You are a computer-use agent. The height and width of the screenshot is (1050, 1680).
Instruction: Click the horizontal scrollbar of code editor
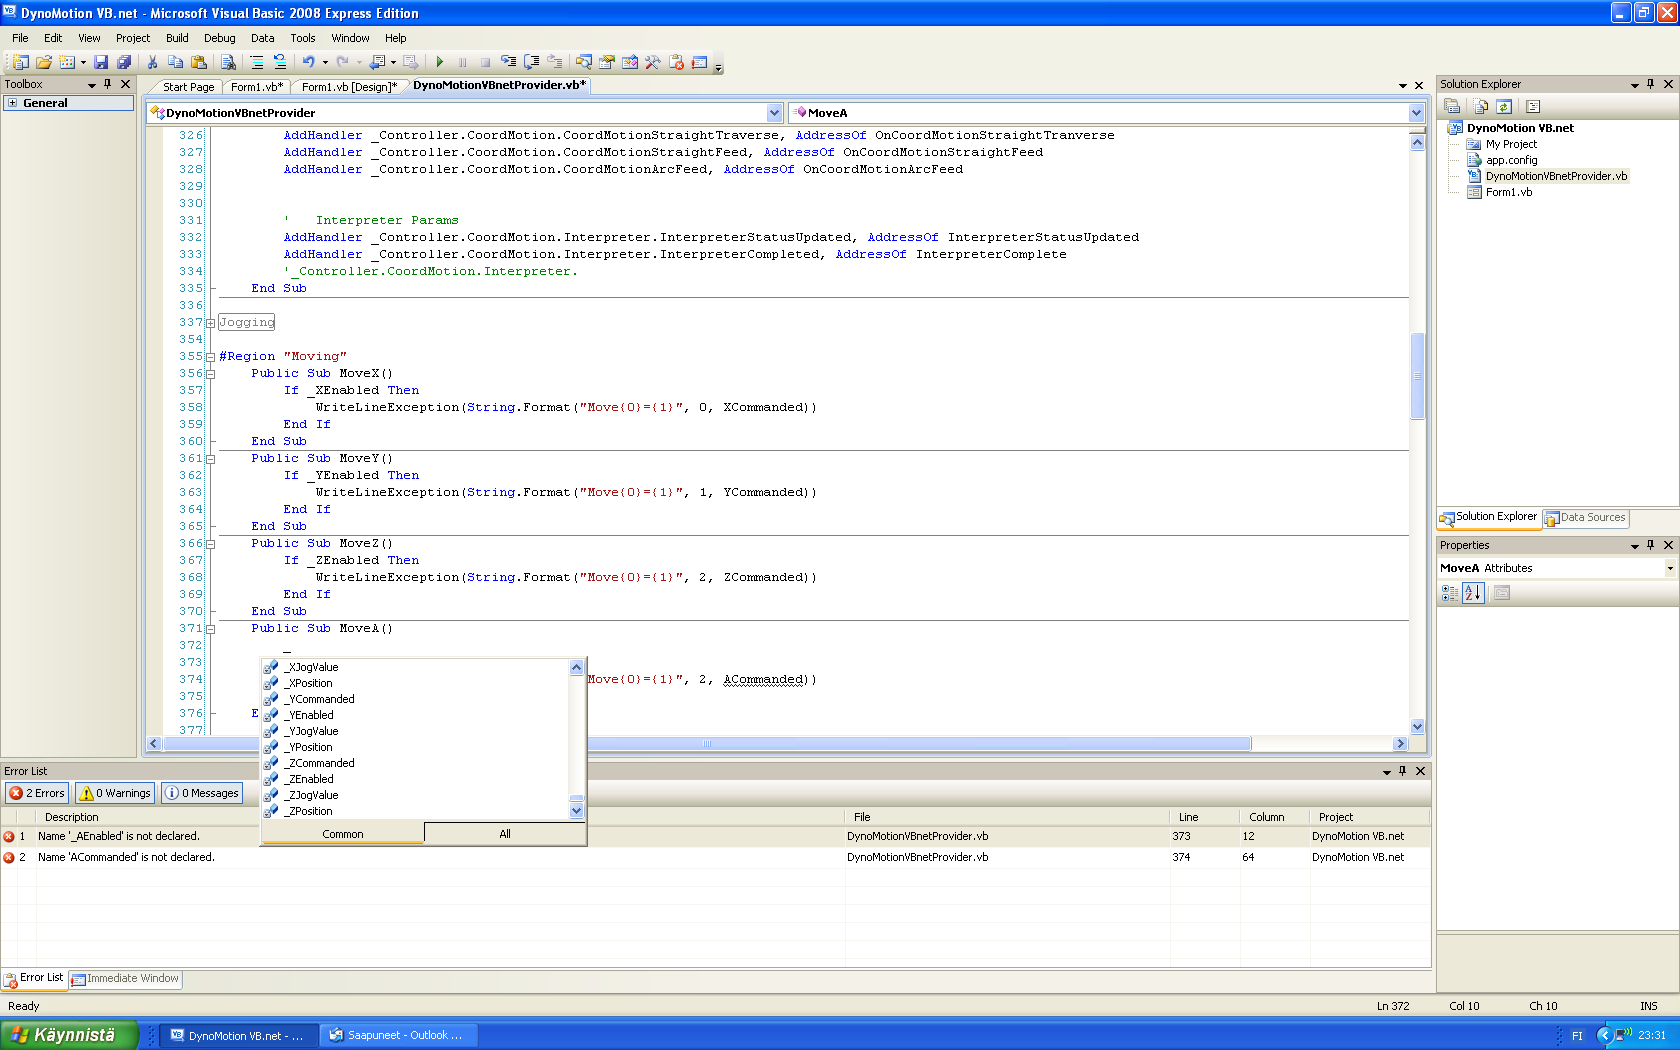tap(900, 744)
